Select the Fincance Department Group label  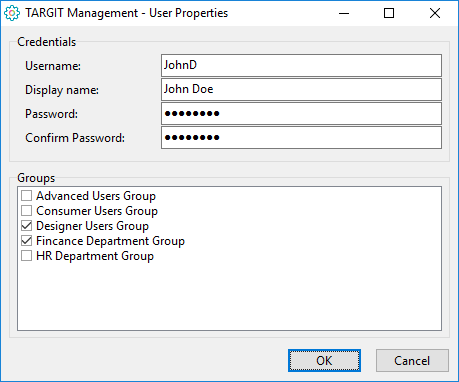(110, 241)
